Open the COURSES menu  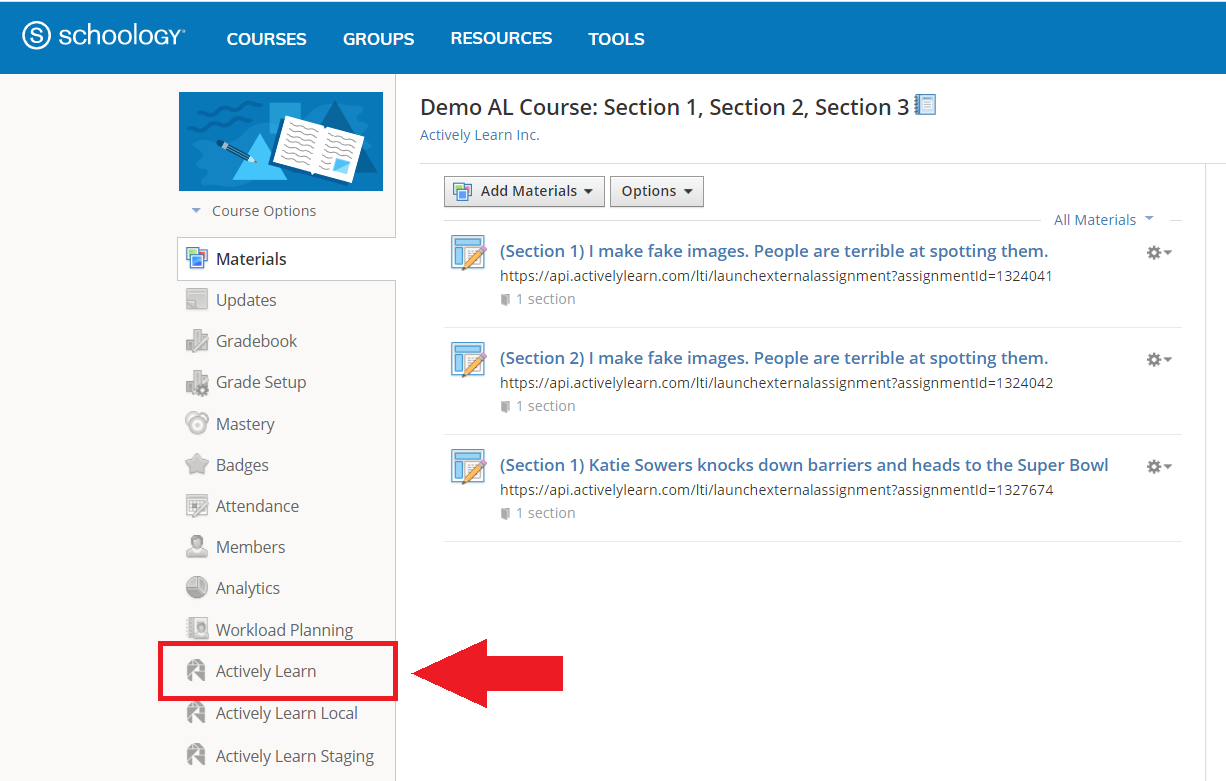(x=267, y=39)
